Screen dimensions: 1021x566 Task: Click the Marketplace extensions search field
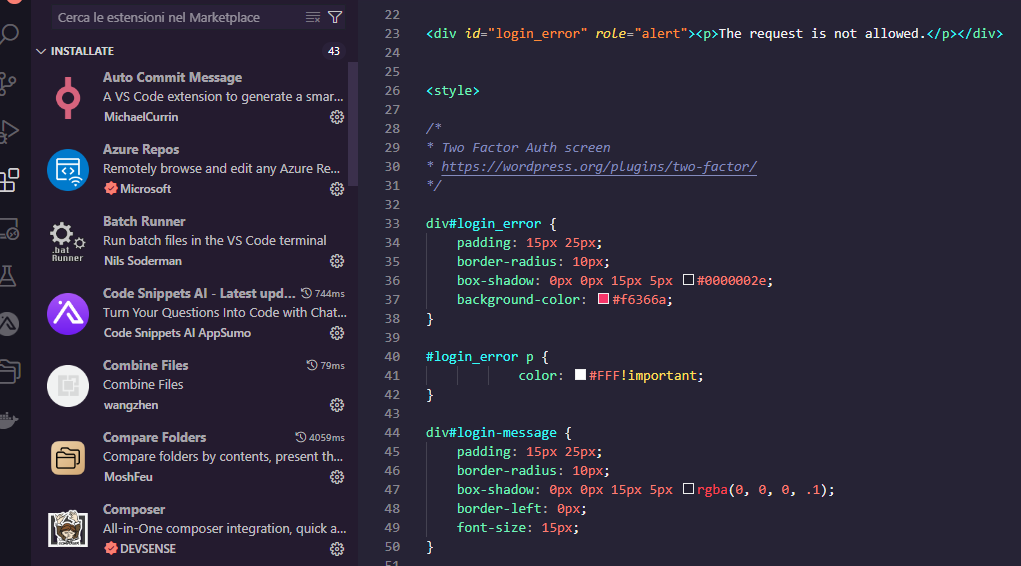[x=177, y=18]
